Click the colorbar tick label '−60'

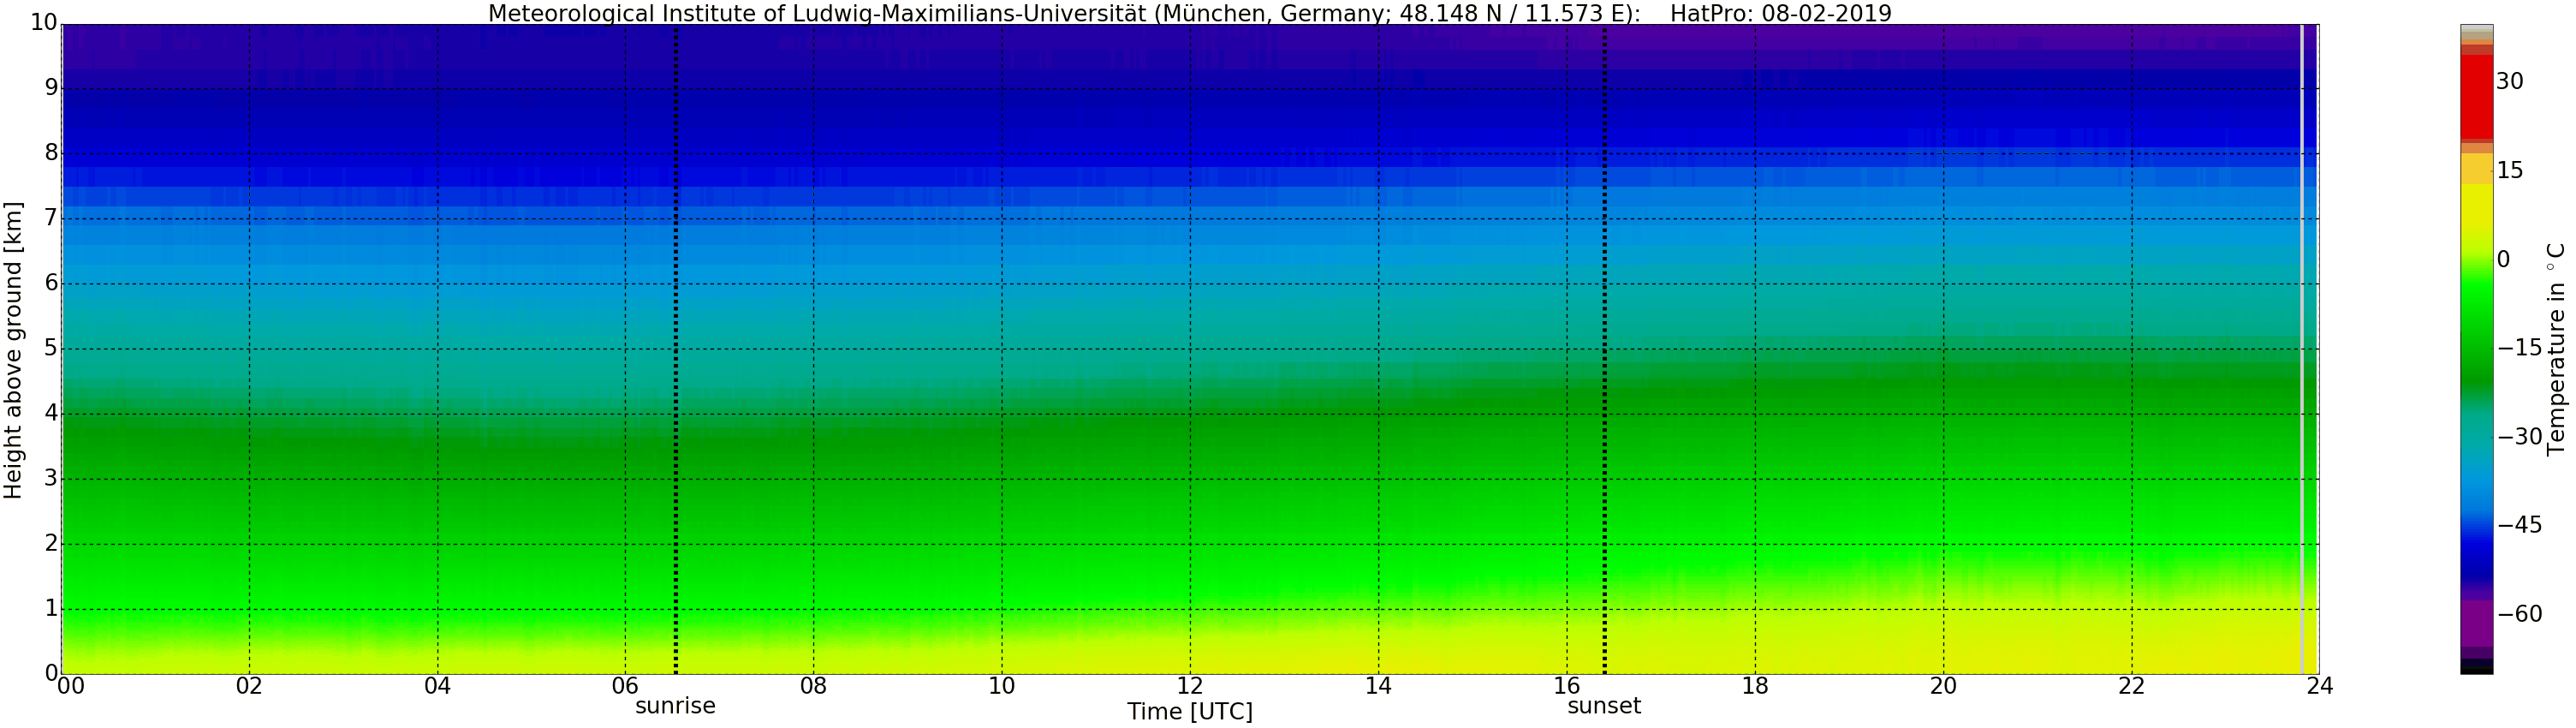click(x=2519, y=615)
